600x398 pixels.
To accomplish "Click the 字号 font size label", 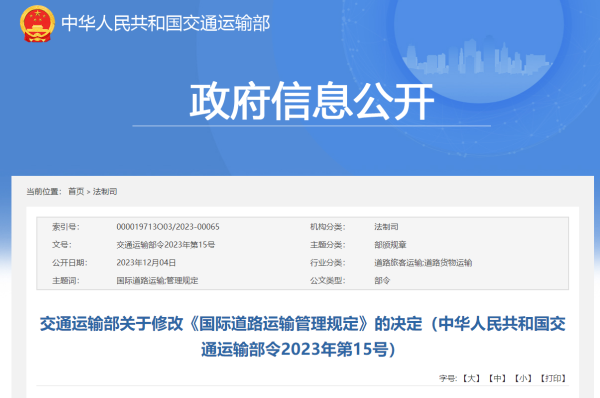I will pyautogui.click(x=448, y=378).
